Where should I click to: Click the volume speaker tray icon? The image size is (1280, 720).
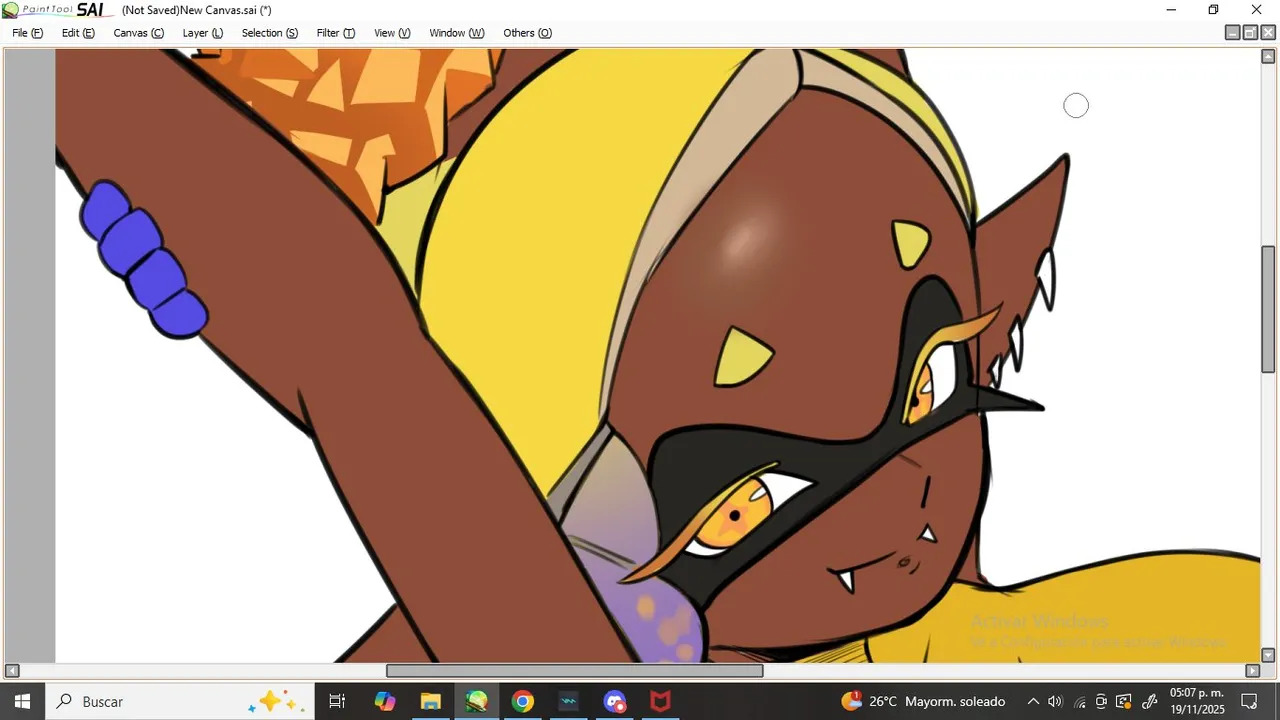point(1055,701)
